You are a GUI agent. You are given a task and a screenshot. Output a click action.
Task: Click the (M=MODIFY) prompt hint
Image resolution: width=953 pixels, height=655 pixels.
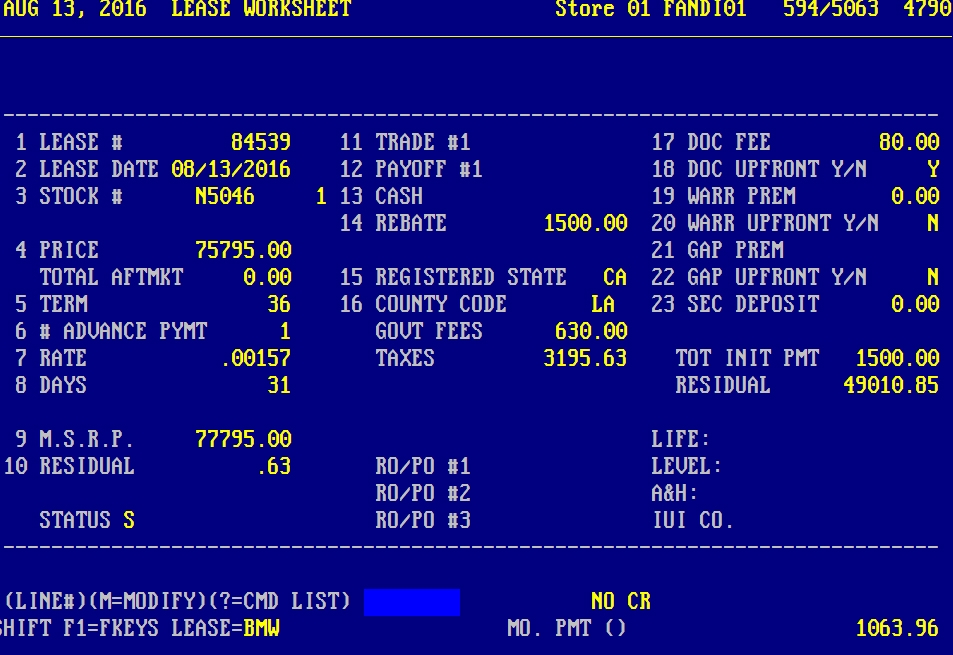[x=147, y=602]
